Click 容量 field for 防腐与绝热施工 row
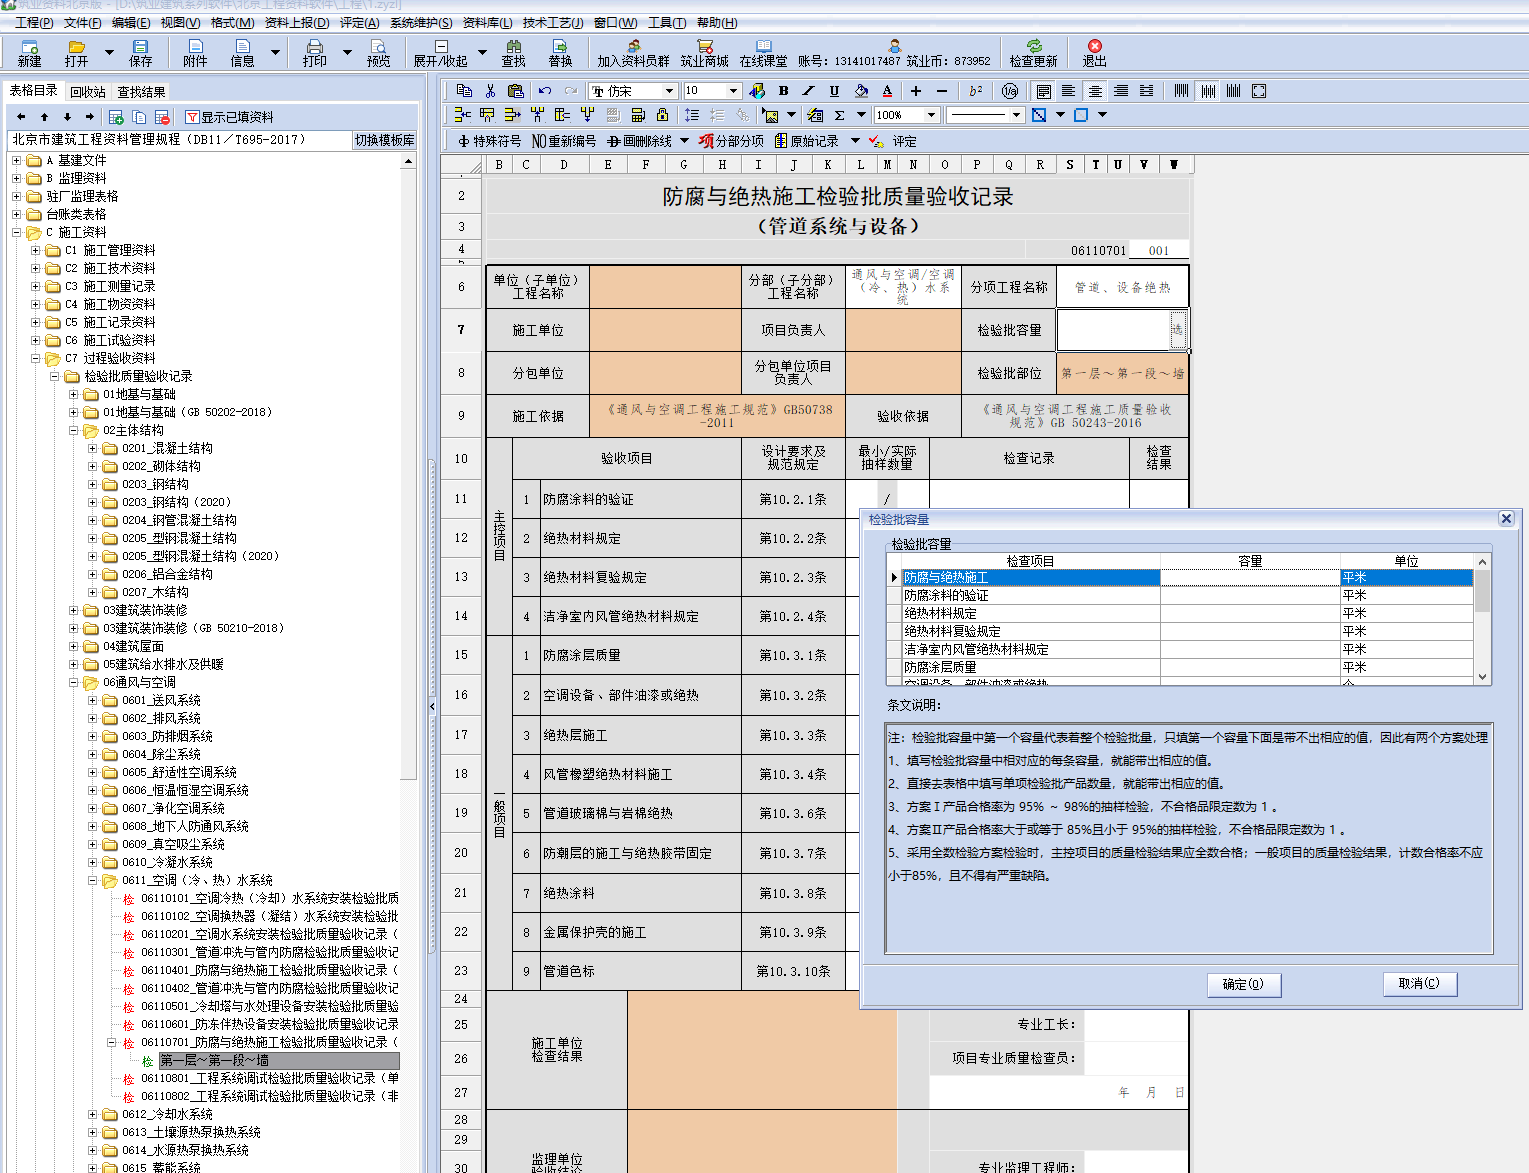This screenshot has width=1529, height=1173. pos(1250,577)
